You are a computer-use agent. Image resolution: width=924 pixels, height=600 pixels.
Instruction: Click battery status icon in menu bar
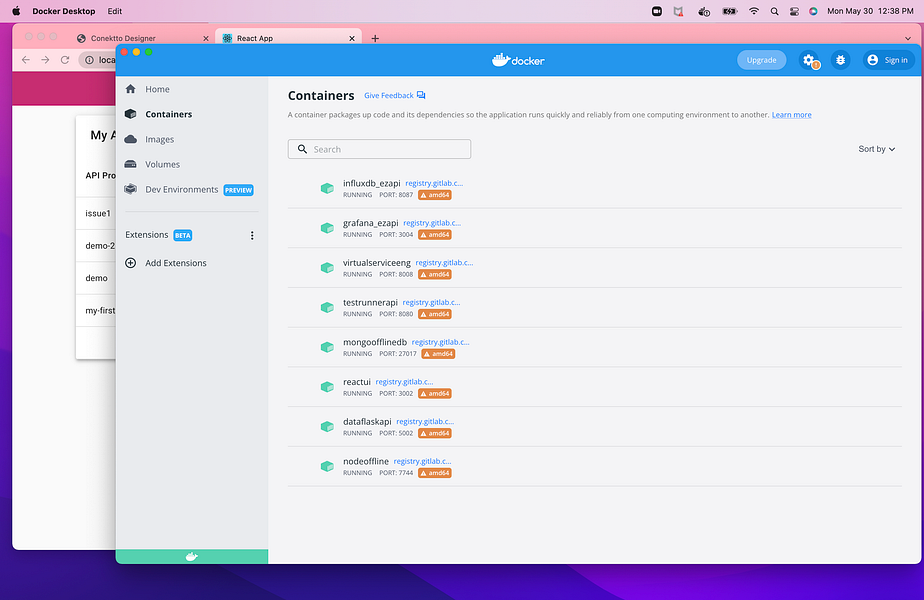pyautogui.click(x=730, y=11)
